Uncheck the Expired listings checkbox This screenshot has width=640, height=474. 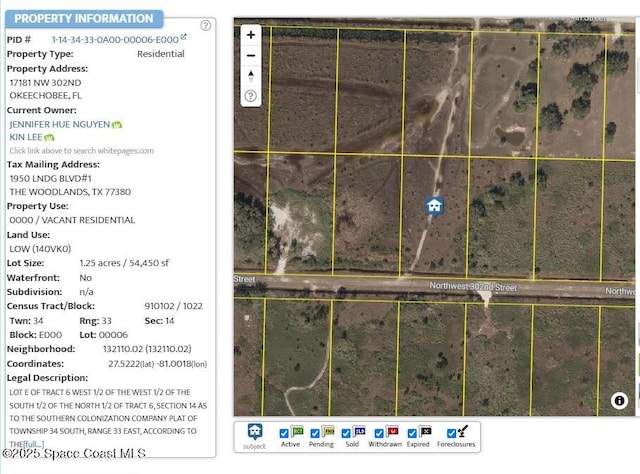[x=412, y=433]
